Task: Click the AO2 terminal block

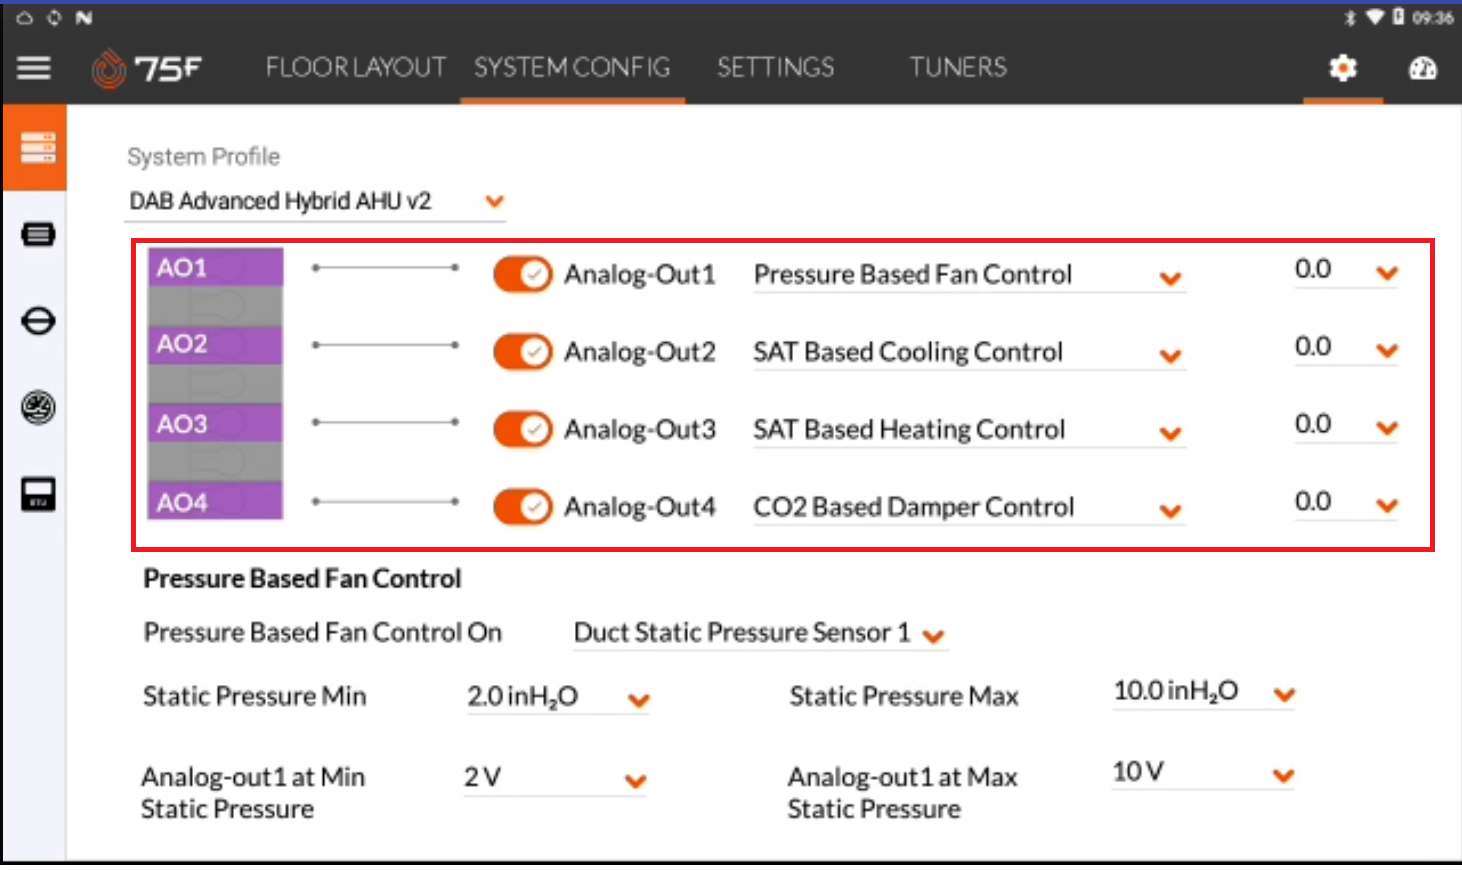Action: tap(215, 345)
